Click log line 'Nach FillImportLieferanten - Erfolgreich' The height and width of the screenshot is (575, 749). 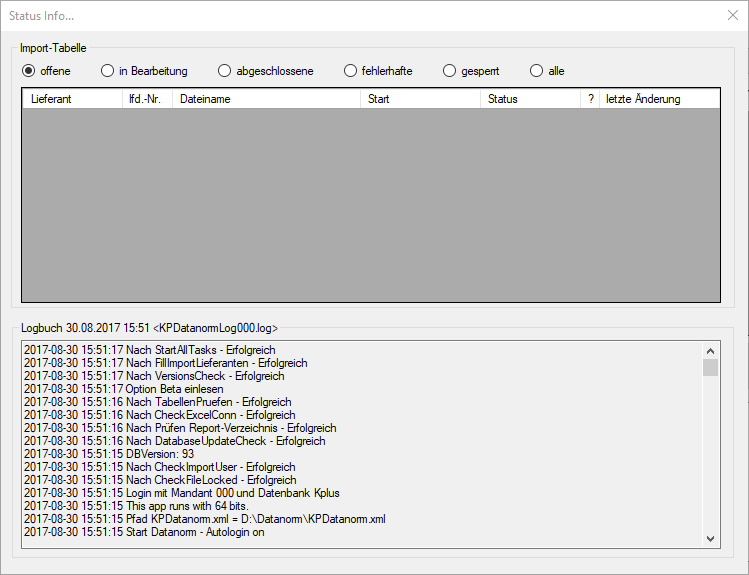click(166, 363)
